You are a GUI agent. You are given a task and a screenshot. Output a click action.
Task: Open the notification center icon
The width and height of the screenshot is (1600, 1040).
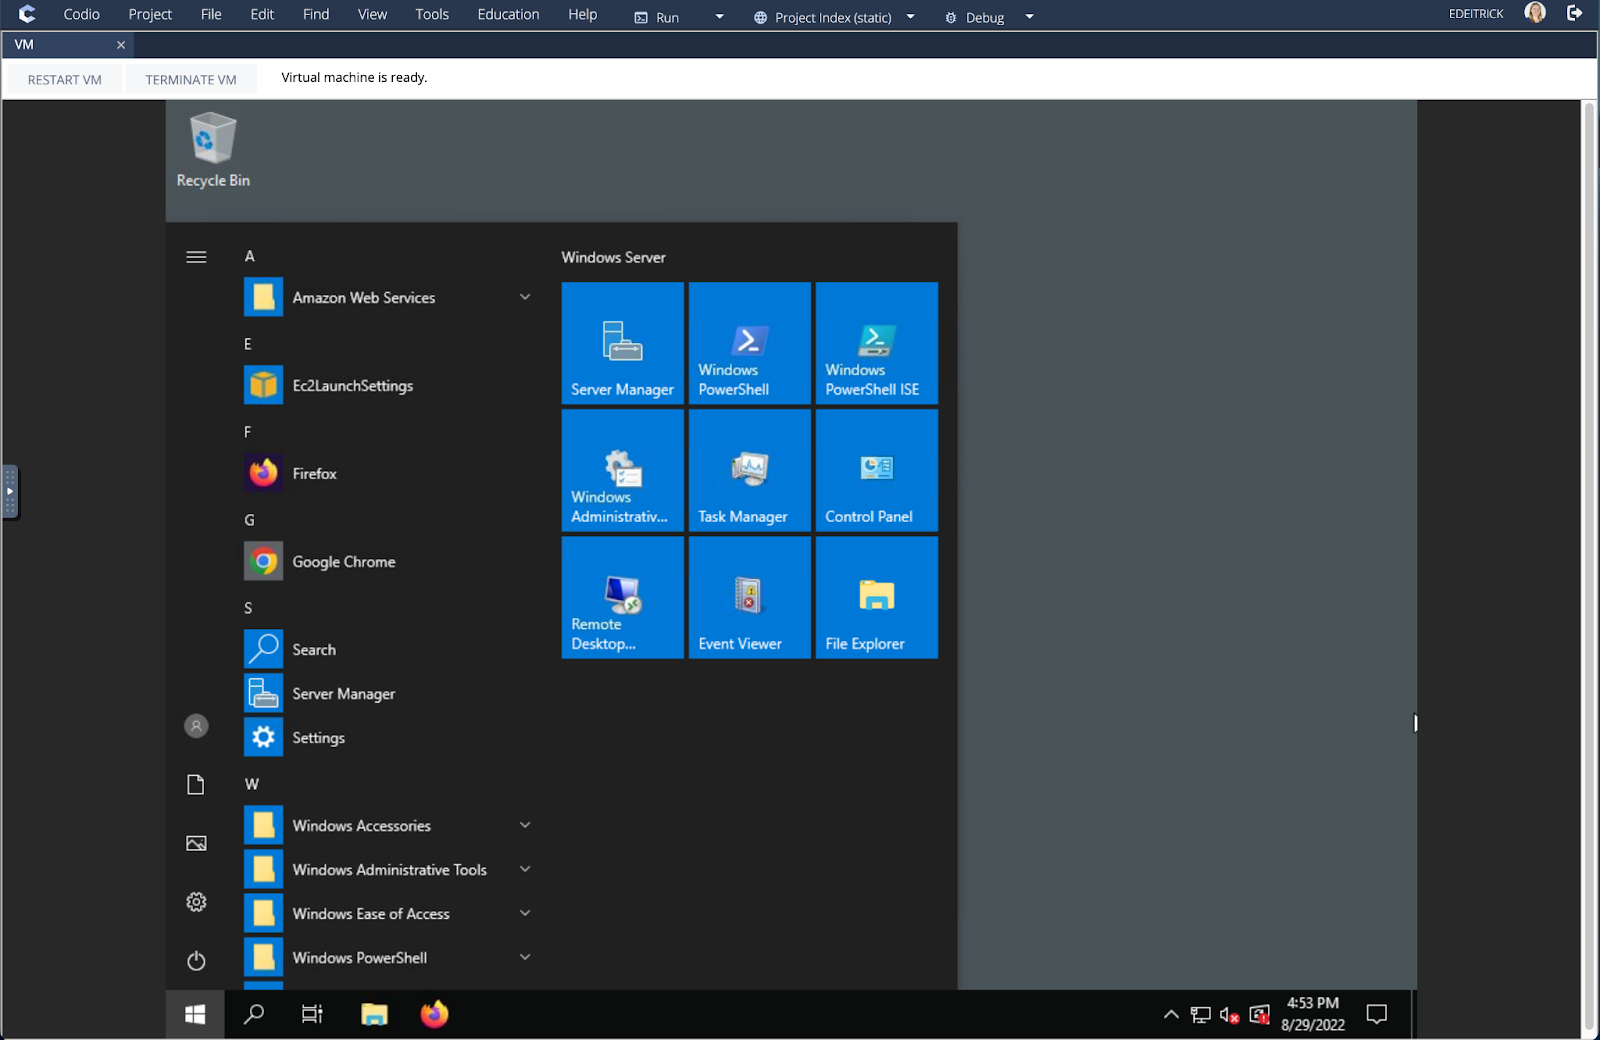click(x=1377, y=1014)
